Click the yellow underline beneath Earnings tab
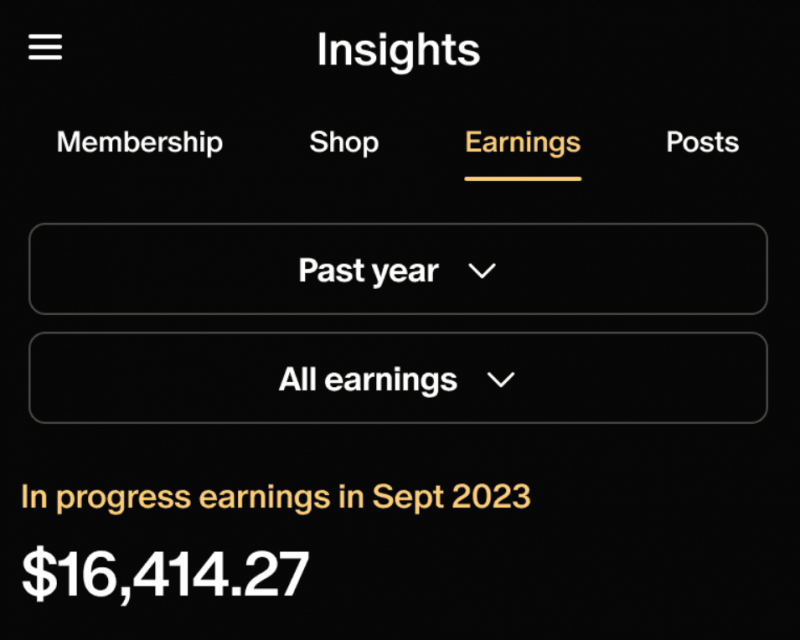 point(522,178)
